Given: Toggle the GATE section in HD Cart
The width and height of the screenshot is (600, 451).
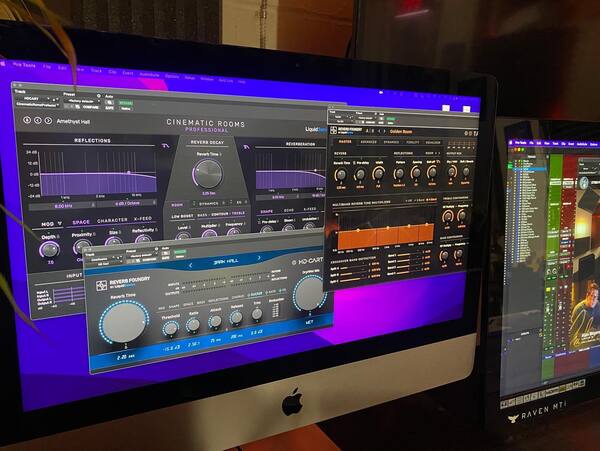Looking at the screenshot, I should coord(271,292).
